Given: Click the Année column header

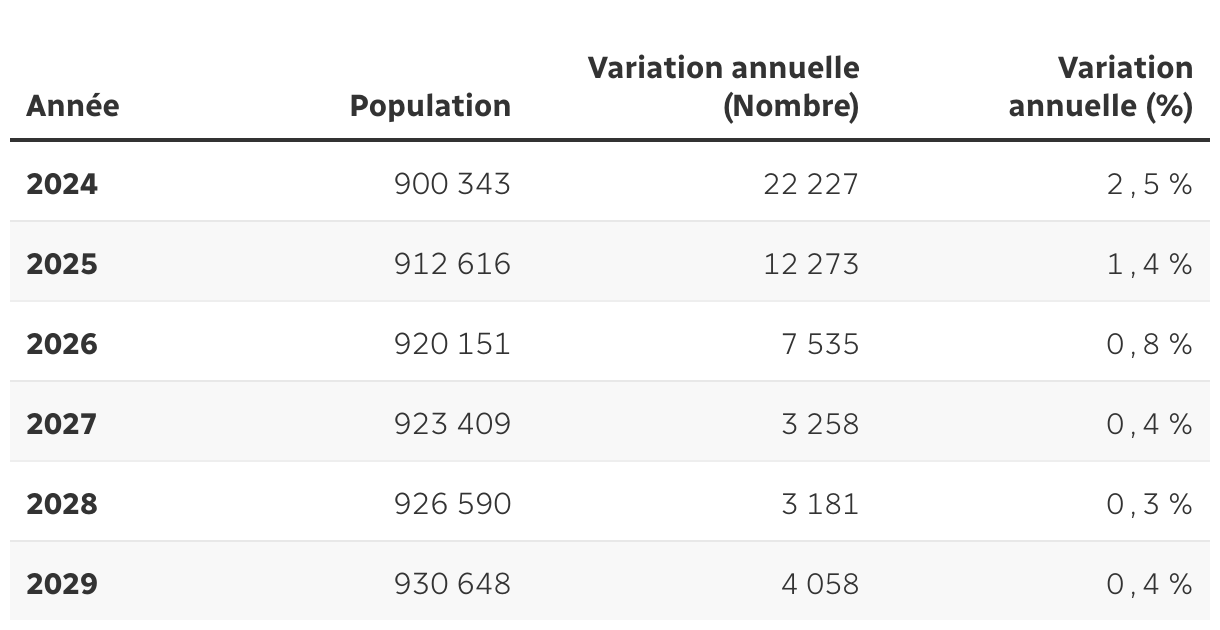Looking at the screenshot, I should [x=72, y=106].
